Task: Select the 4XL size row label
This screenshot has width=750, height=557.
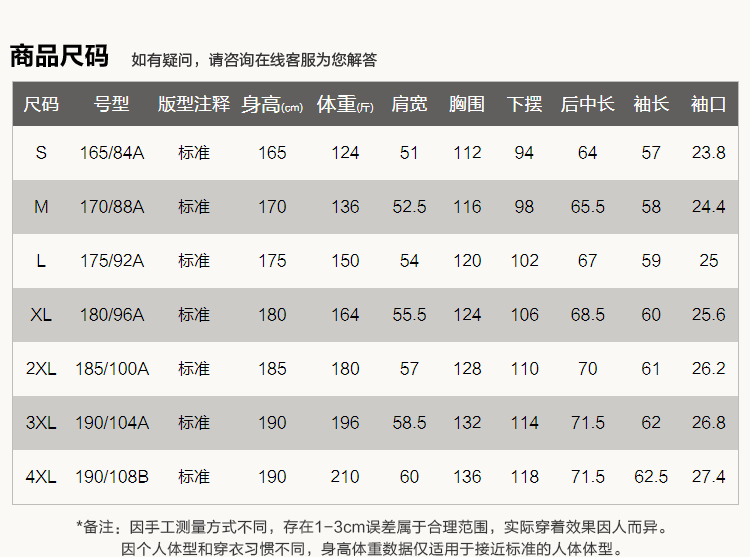Action: point(41,477)
